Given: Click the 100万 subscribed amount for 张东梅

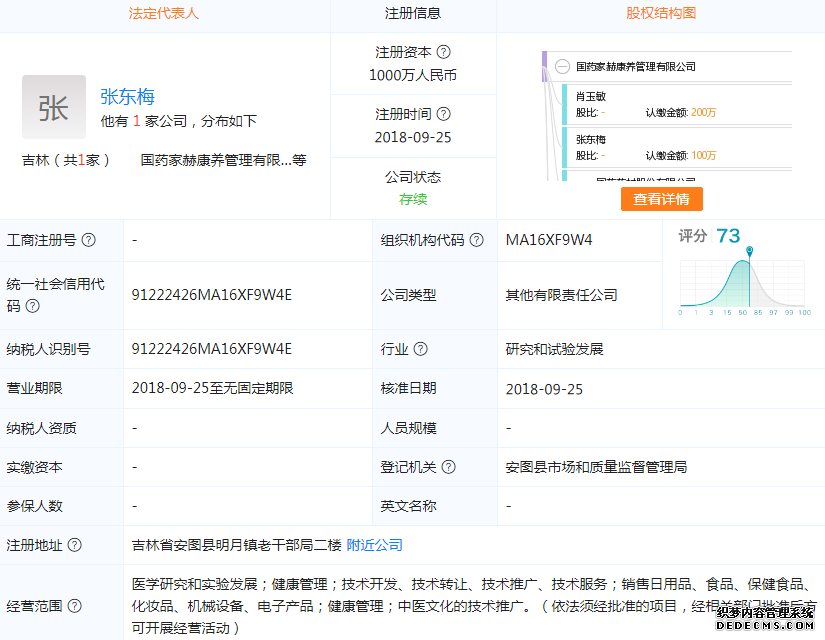Looking at the screenshot, I should pos(703,155).
